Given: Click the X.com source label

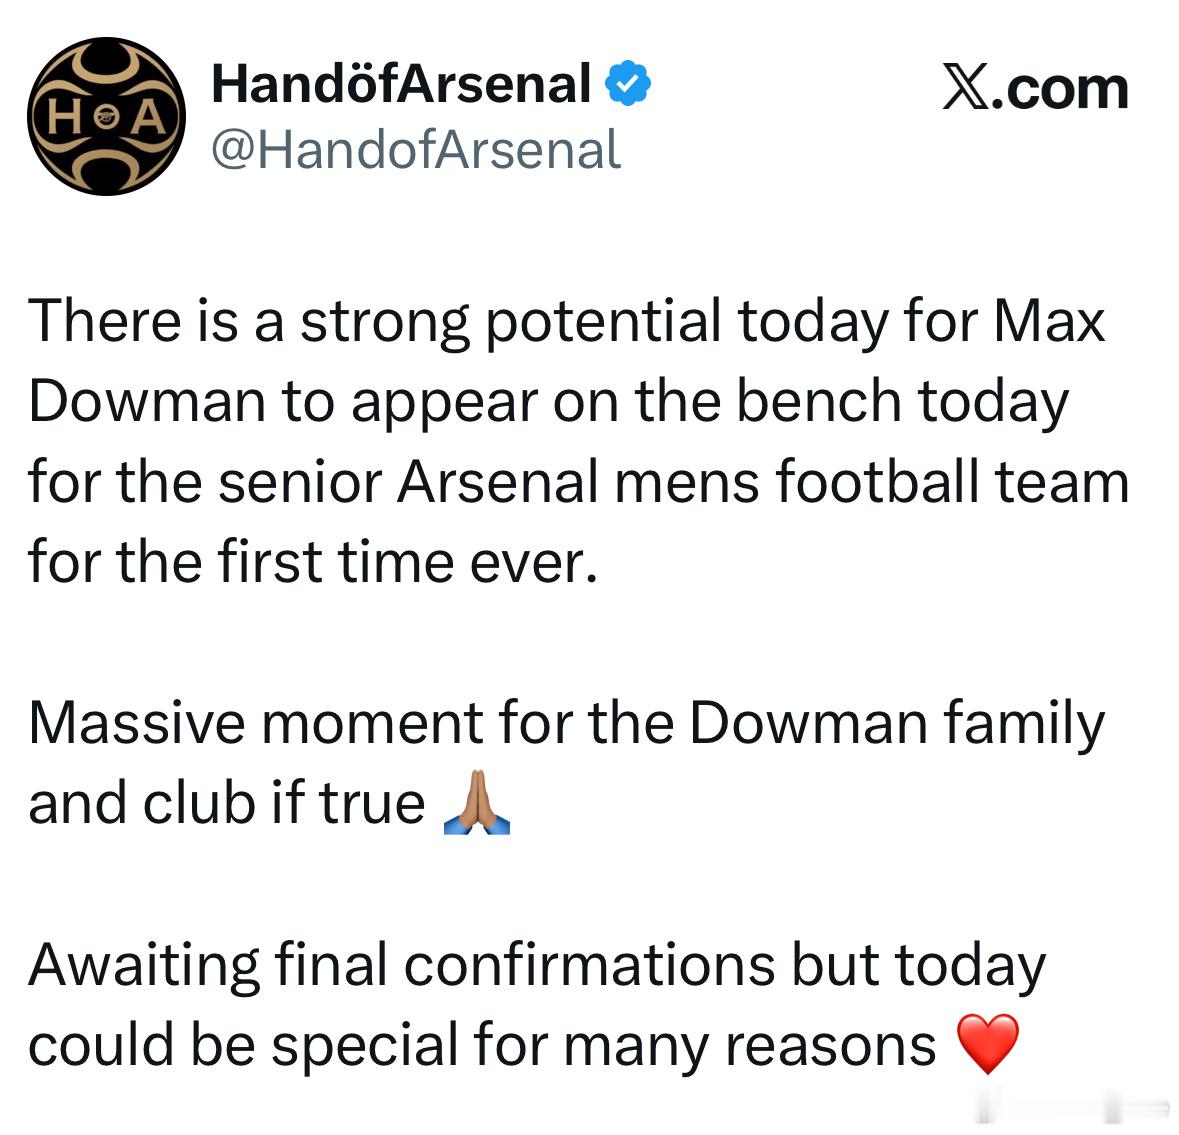Looking at the screenshot, I should tap(1035, 90).
